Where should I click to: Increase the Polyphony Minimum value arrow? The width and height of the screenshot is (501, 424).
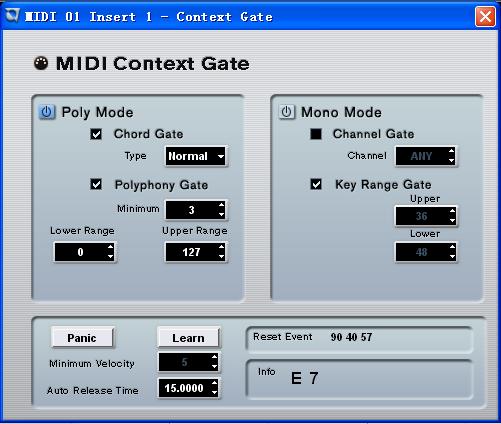click(x=222, y=205)
